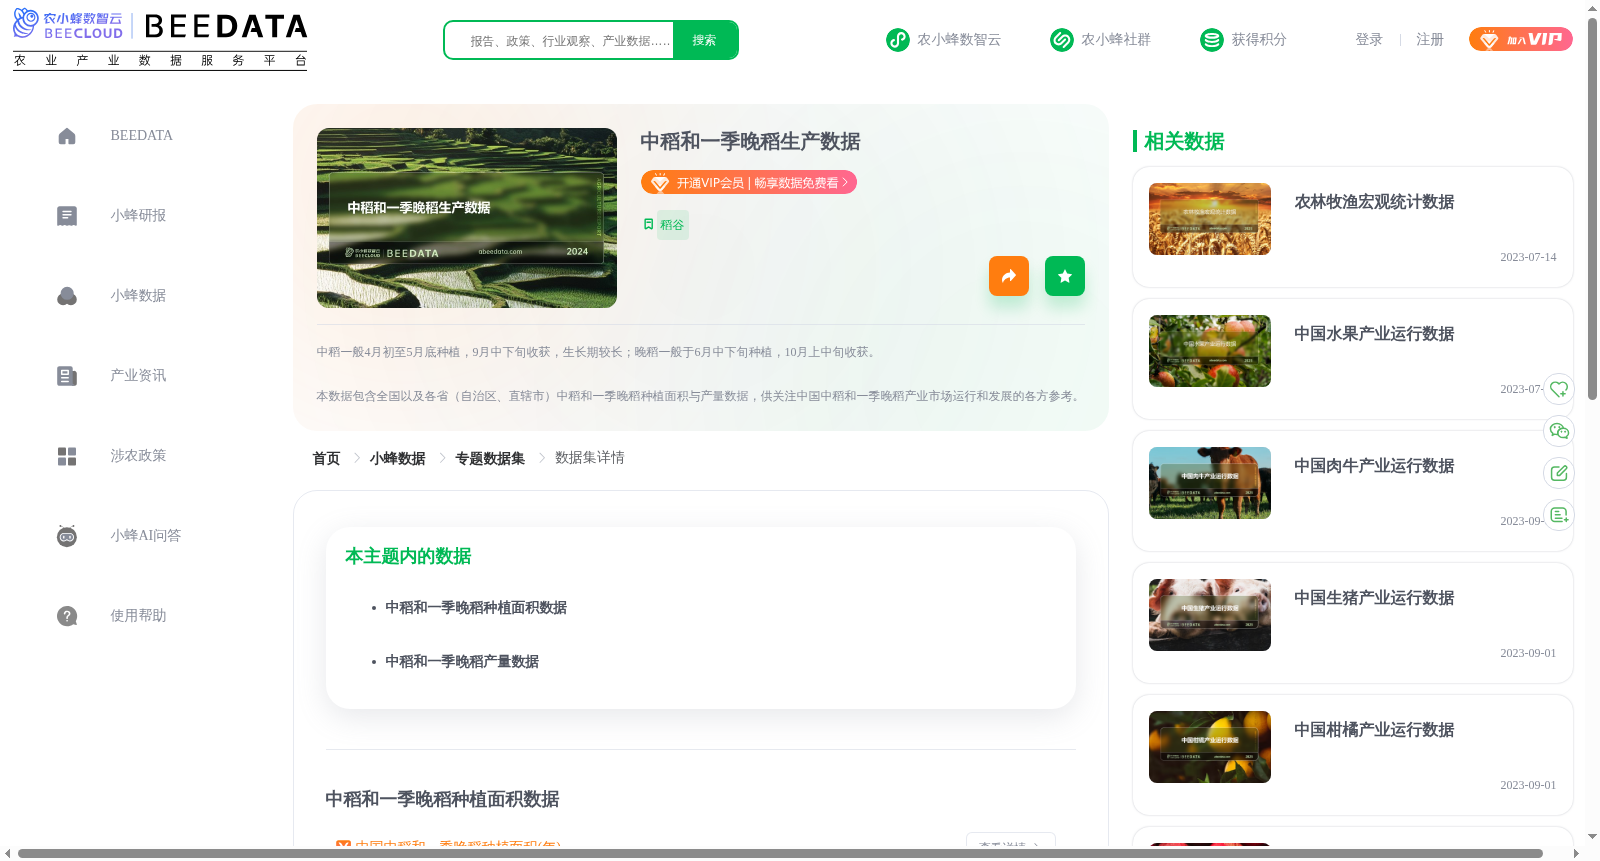Image resolution: width=1600 pixels, height=861 pixels.
Task: Open the 产业资讯 news icon
Action: pyautogui.click(x=67, y=376)
